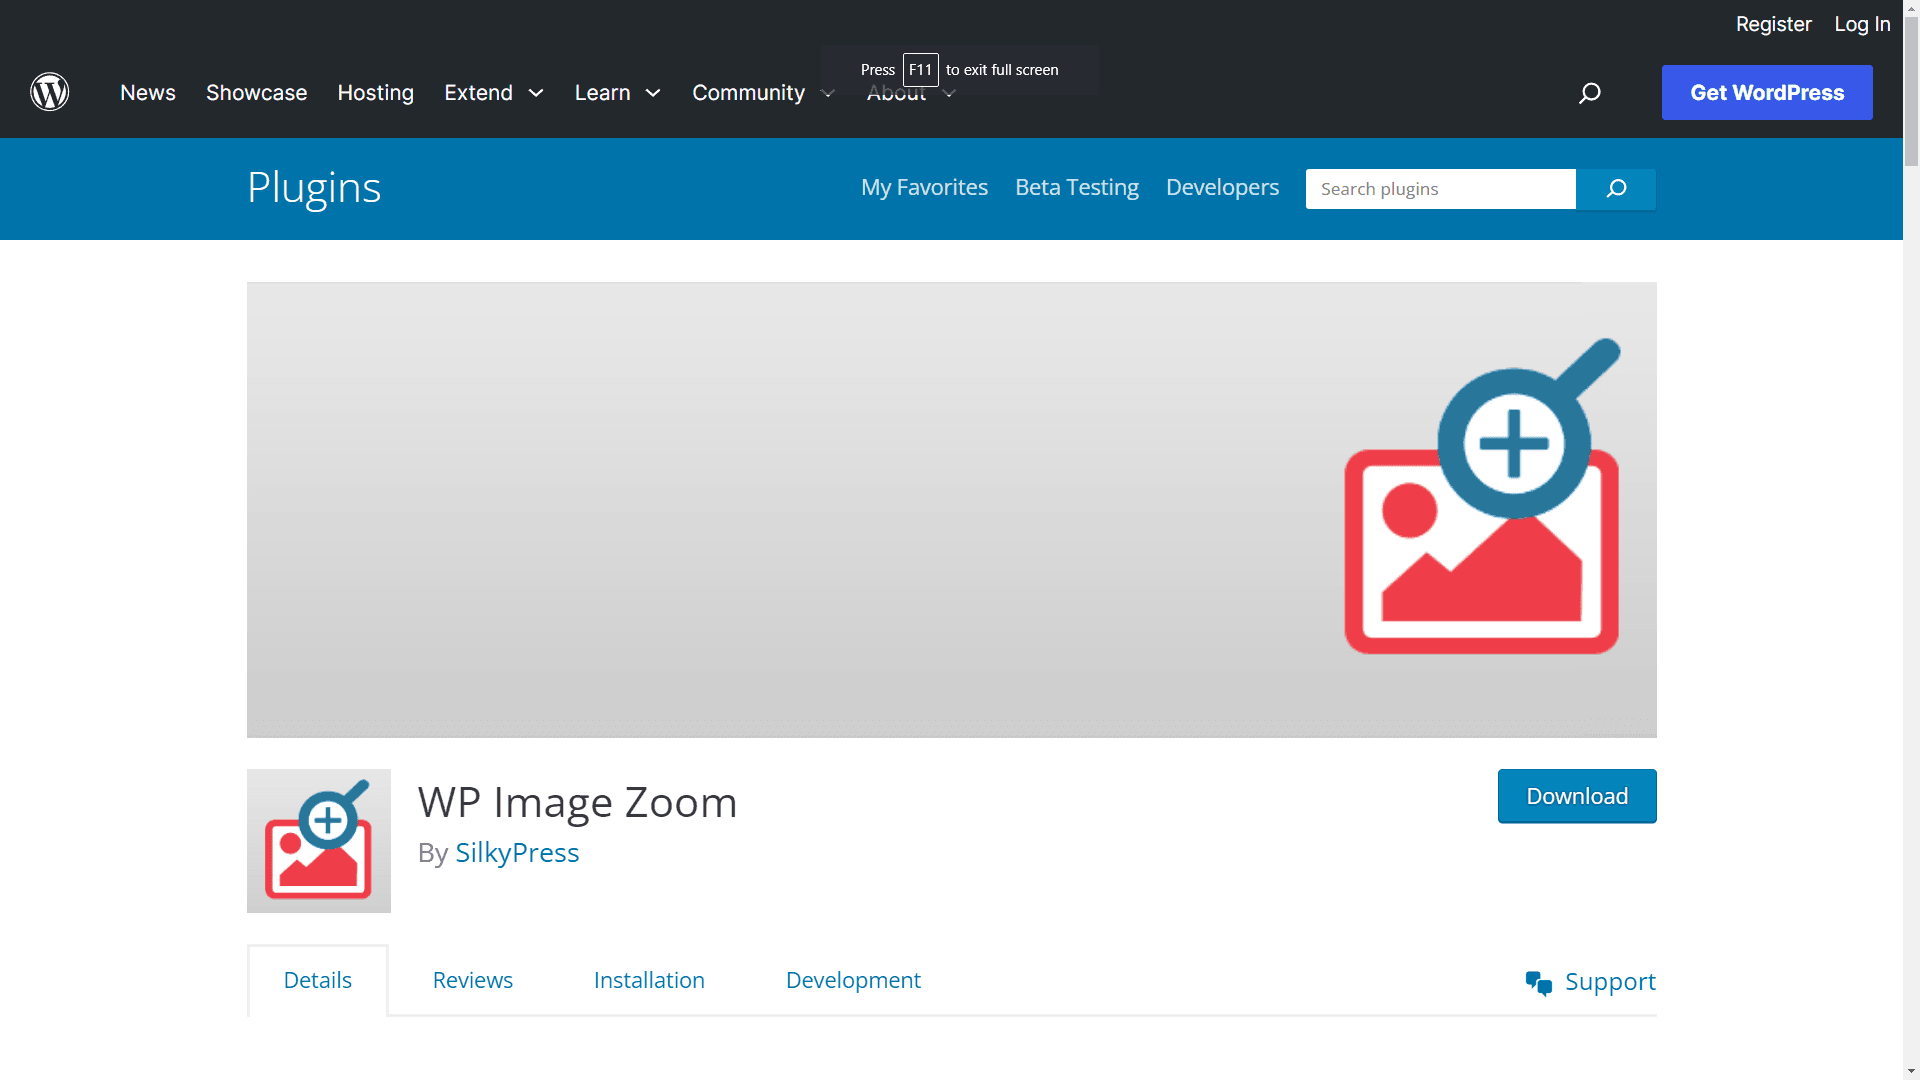
Task: Open the Showcase menu item
Action: click(257, 93)
